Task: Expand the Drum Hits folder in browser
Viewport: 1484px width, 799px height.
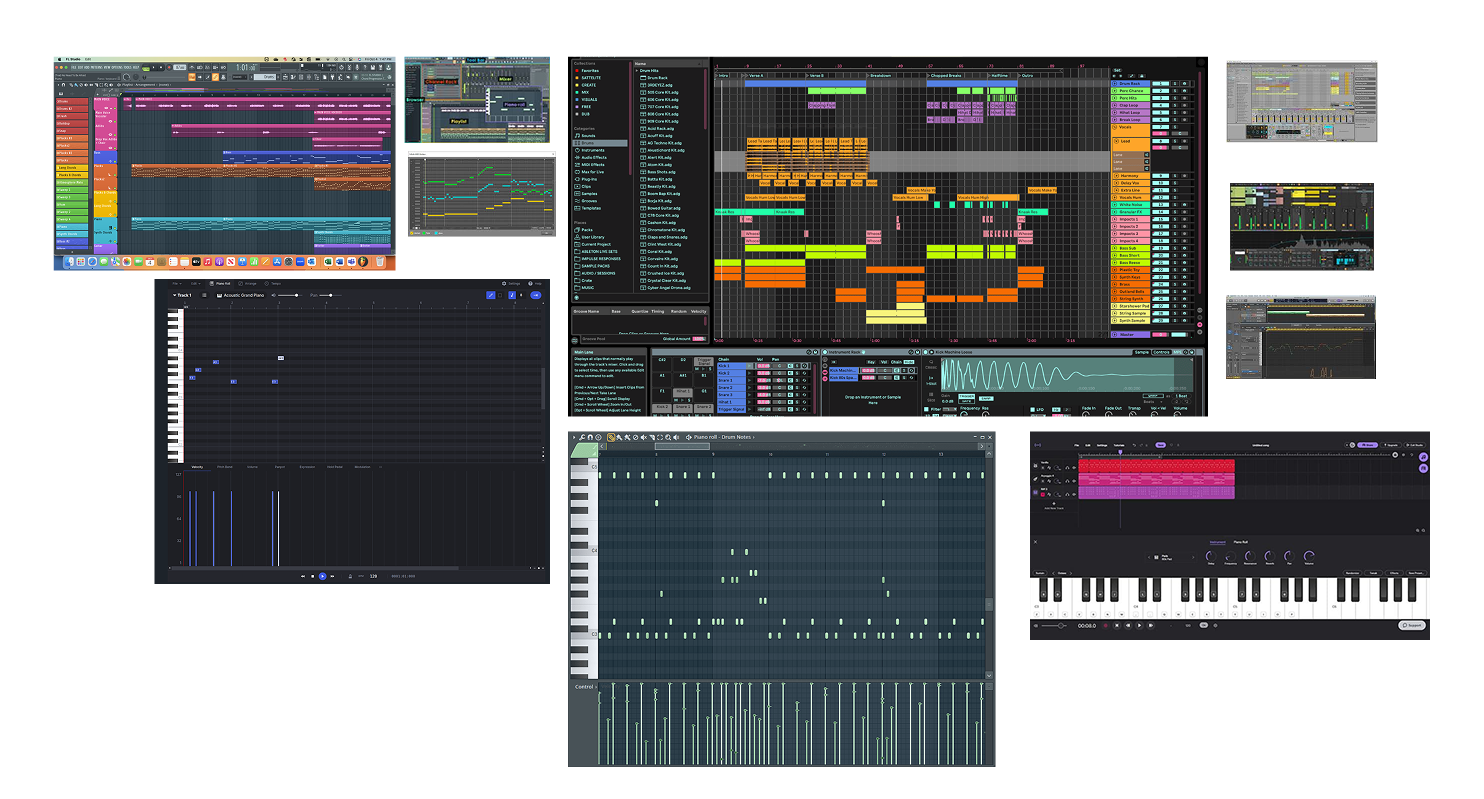Action: click(637, 71)
